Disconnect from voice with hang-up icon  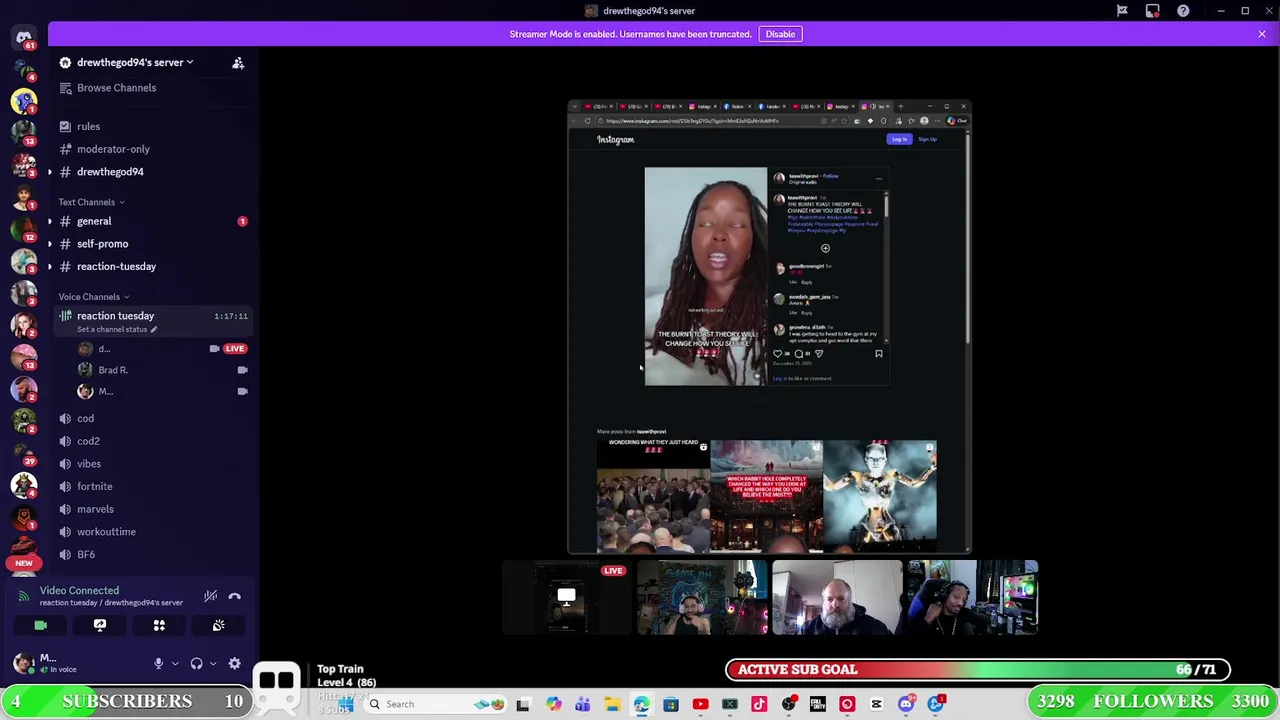click(235, 596)
